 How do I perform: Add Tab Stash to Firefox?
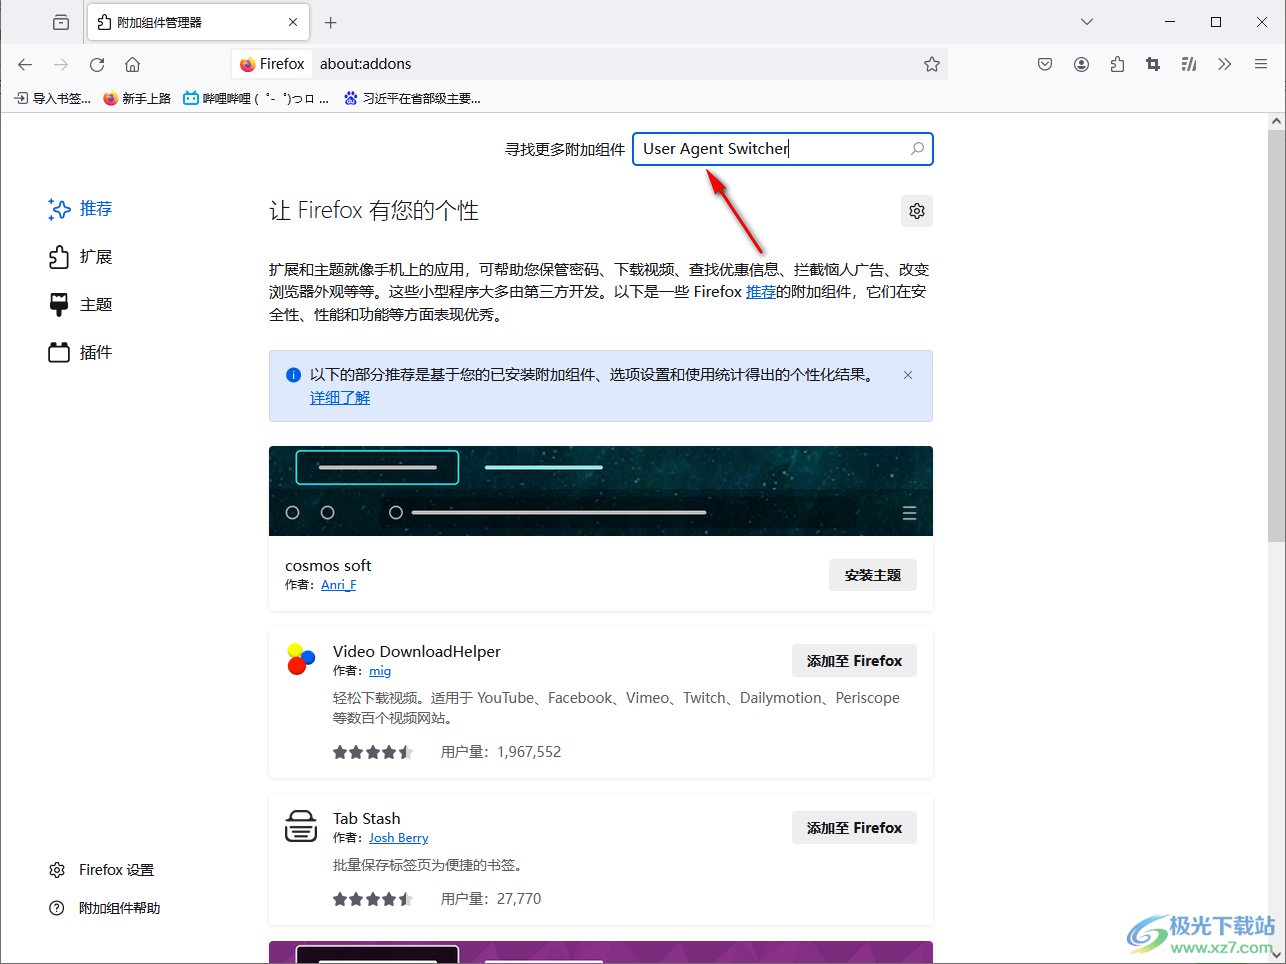[854, 828]
